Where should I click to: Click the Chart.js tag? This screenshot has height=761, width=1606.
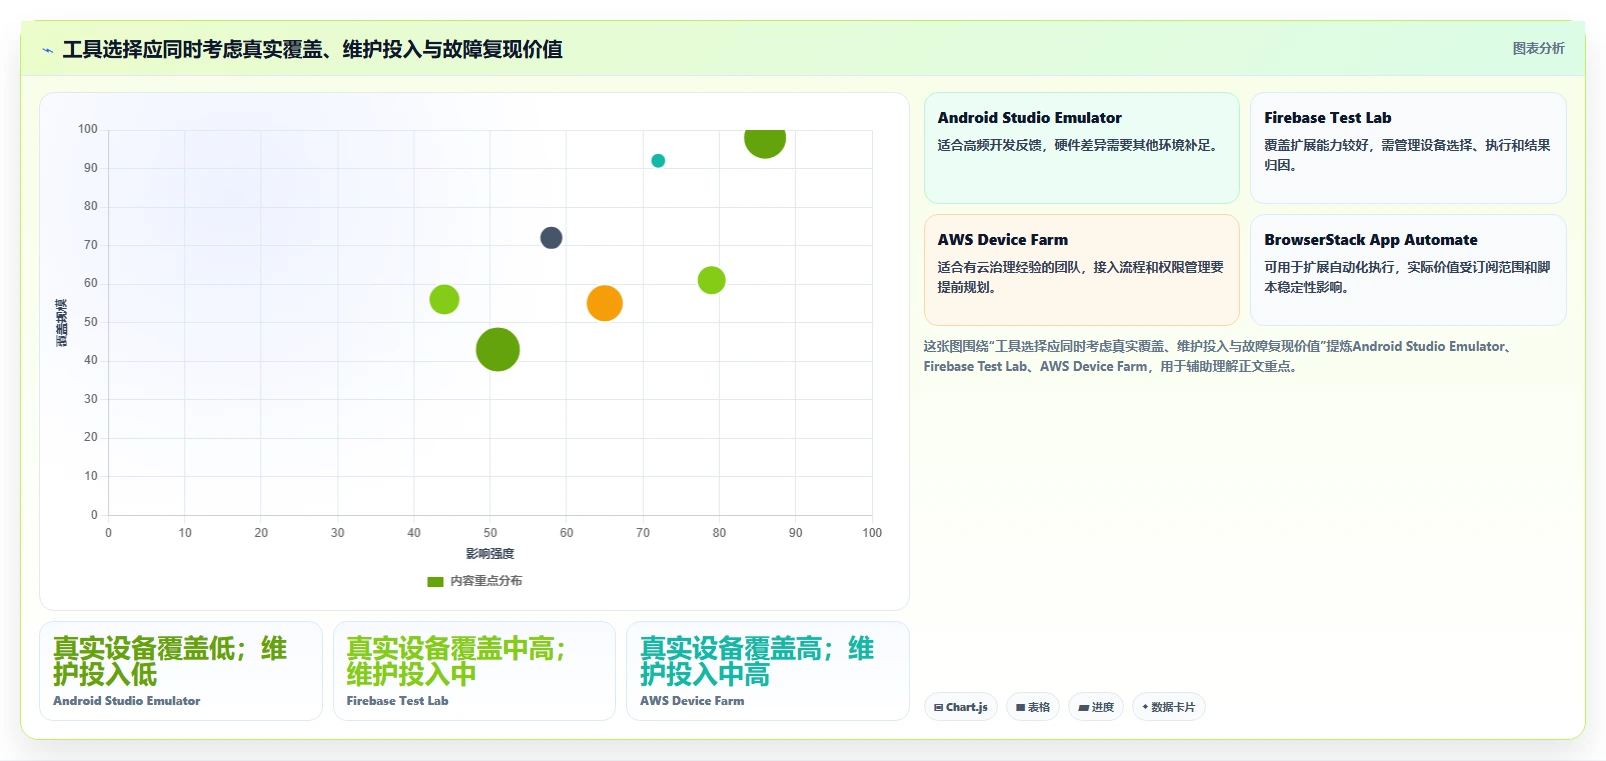pos(961,707)
